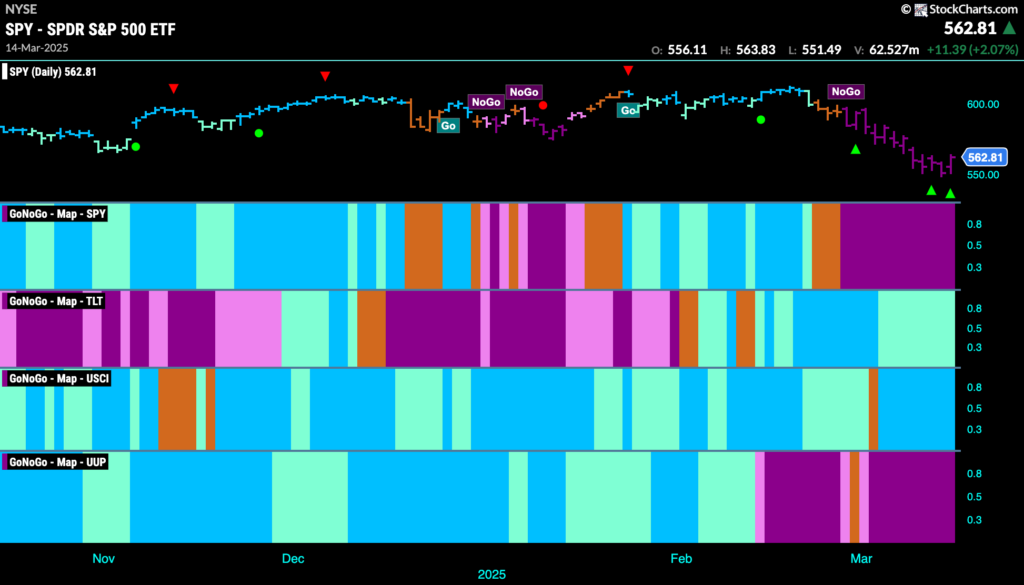Click the red down-triangle above mid-November price bars
Viewport: 1024px width, 585px height.
(173, 88)
